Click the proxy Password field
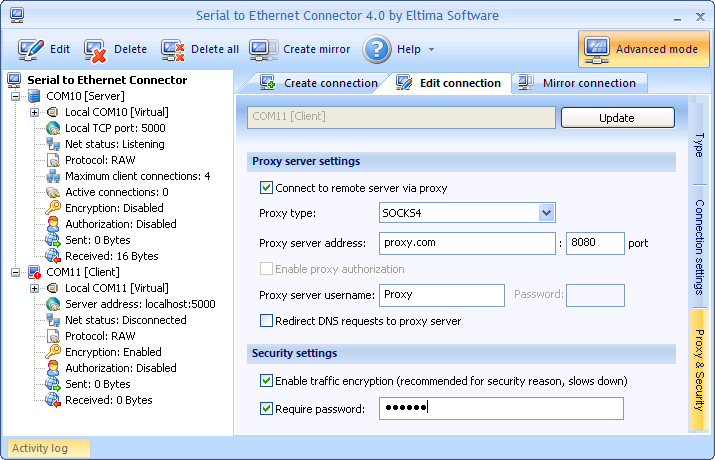The image size is (715, 460). [x=595, y=295]
